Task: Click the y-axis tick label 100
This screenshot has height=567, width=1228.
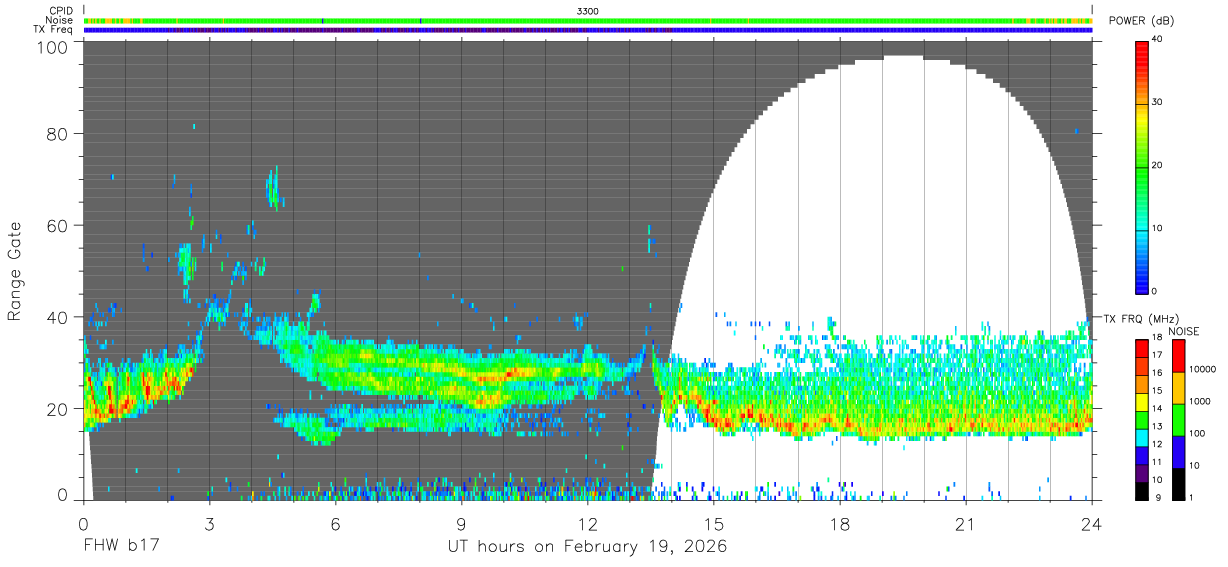Action: click(53, 47)
